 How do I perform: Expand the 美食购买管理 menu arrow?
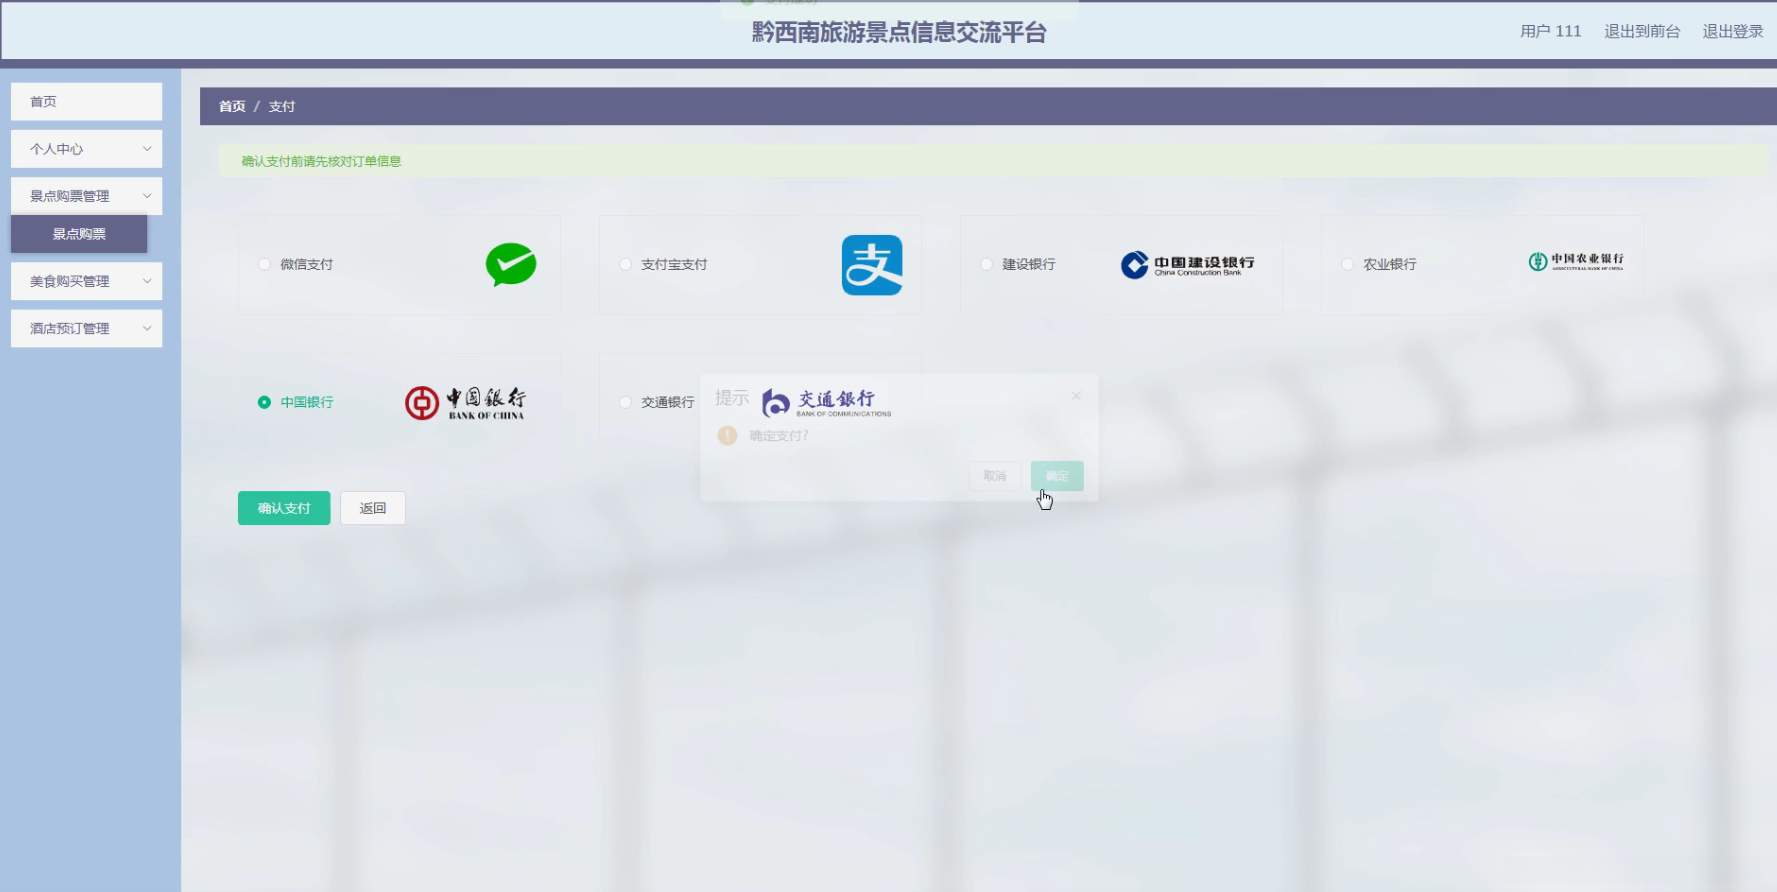point(147,281)
